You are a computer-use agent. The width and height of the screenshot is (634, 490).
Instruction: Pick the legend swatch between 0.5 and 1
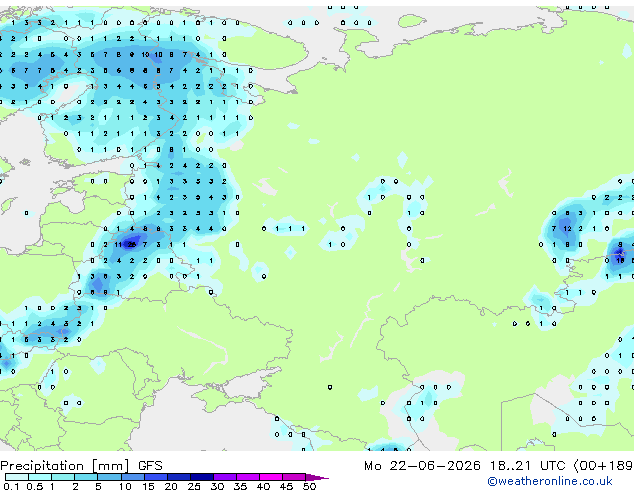pyautogui.click(x=40, y=477)
